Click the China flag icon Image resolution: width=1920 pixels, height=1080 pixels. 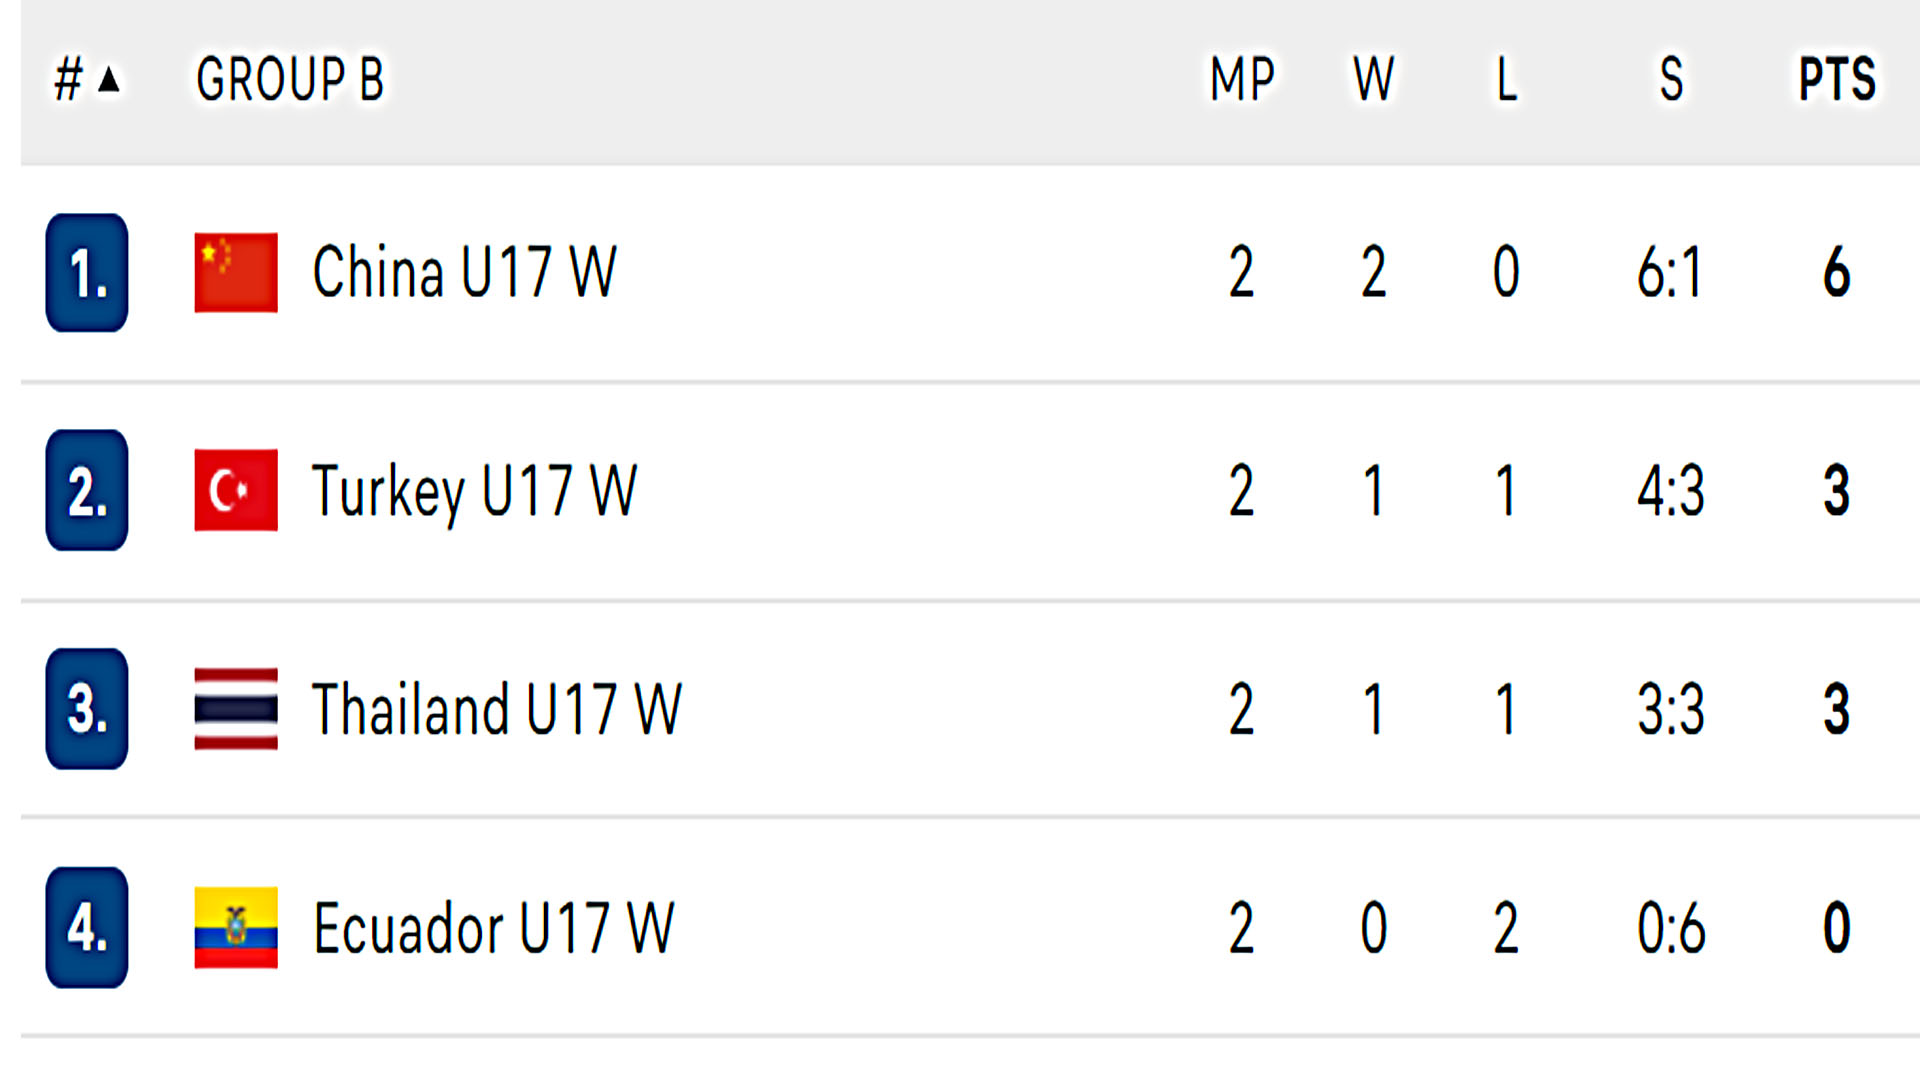tap(236, 273)
